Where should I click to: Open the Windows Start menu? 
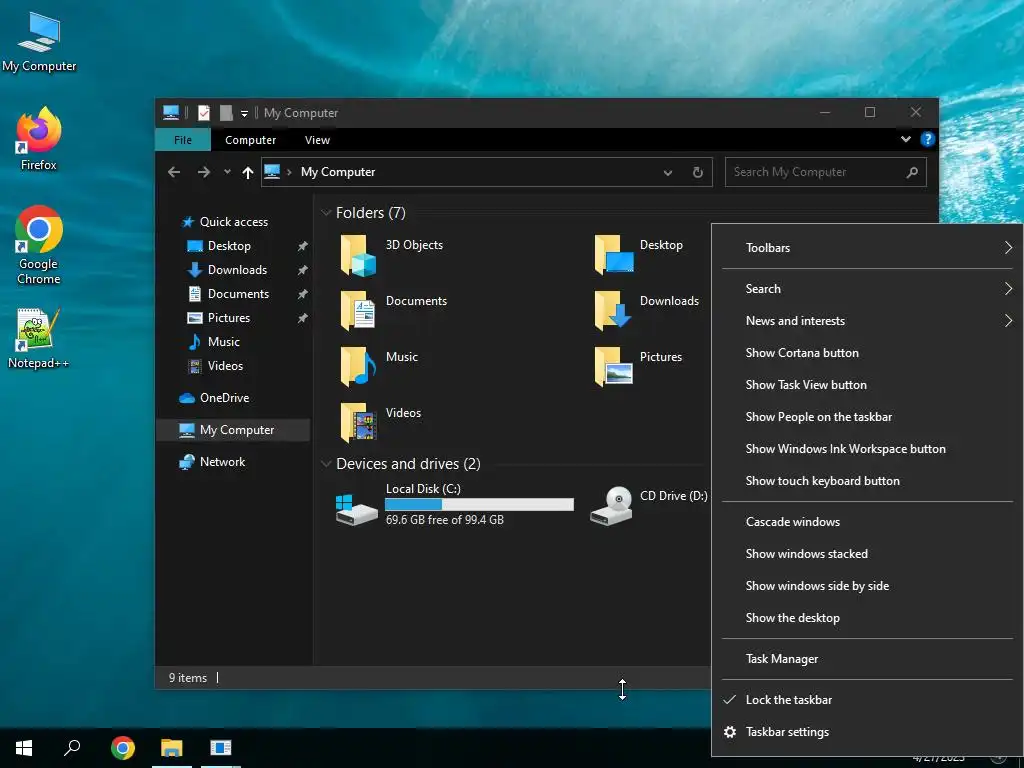pyautogui.click(x=24, y=748)
